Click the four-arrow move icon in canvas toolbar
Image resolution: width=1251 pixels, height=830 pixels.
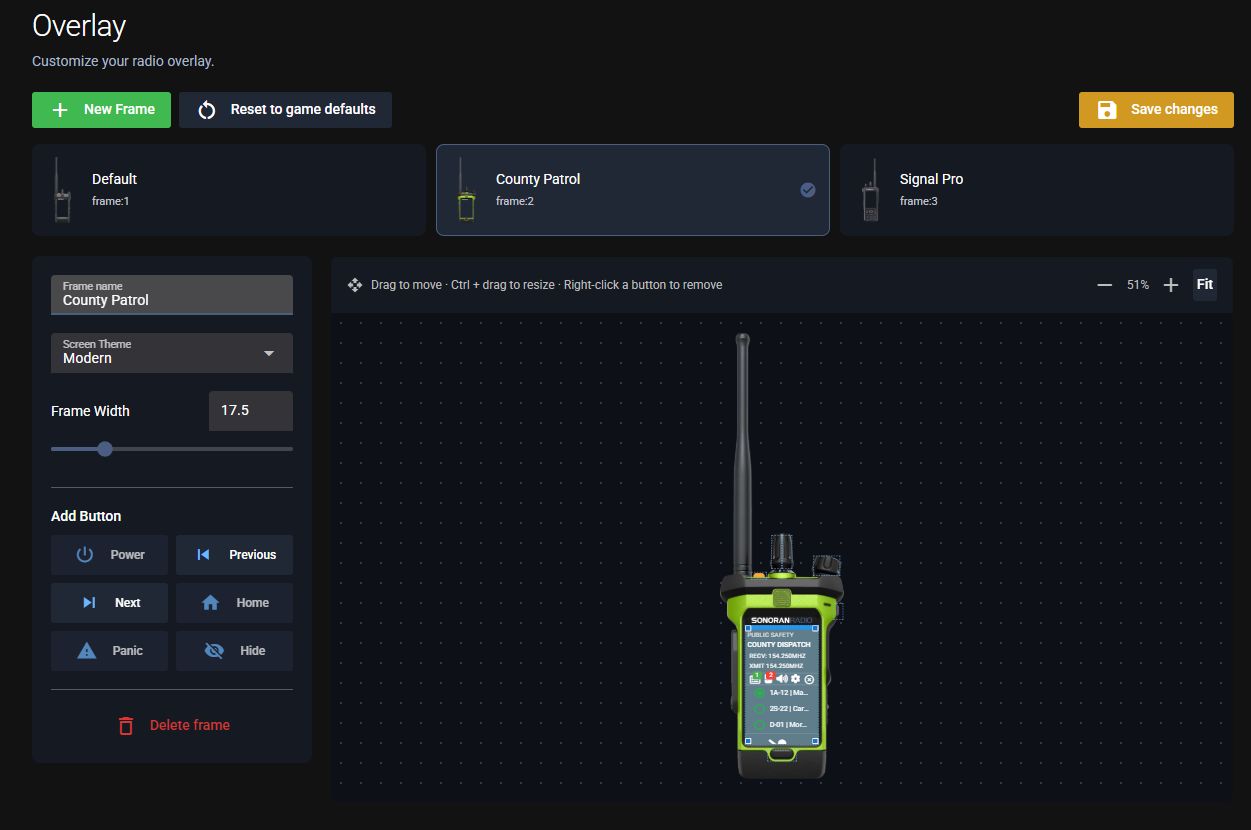click(x=354, y=285)
